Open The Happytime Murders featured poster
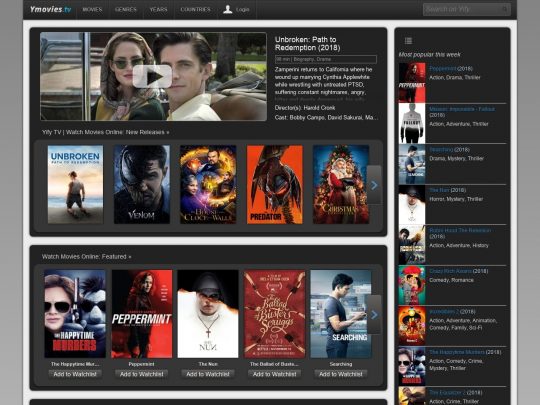 coord(75,314)
